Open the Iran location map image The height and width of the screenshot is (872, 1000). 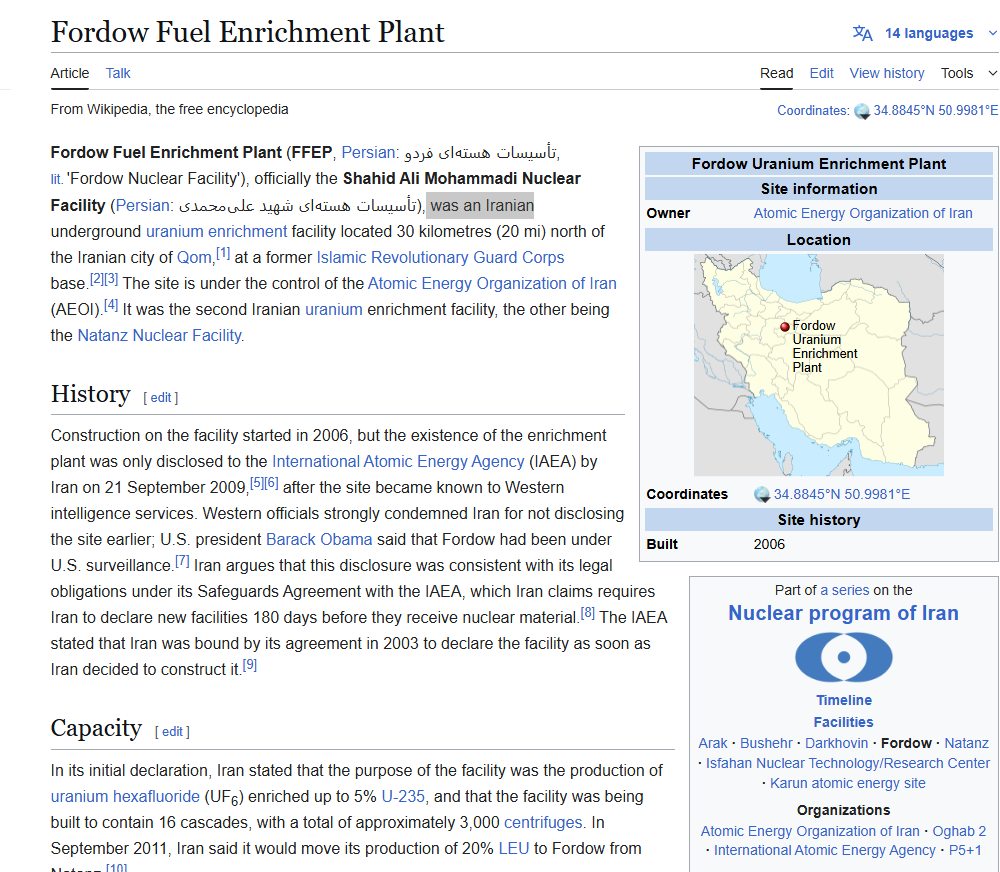tap(818, 365)
